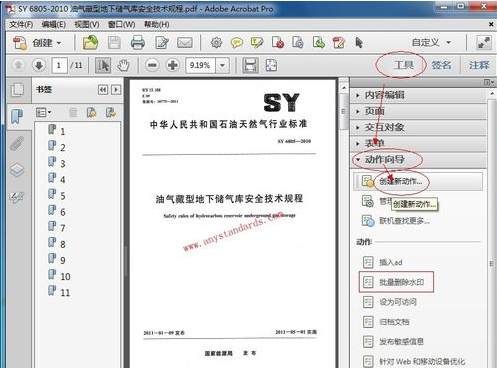Run the 批量删除水印 action

click(393, 282)
